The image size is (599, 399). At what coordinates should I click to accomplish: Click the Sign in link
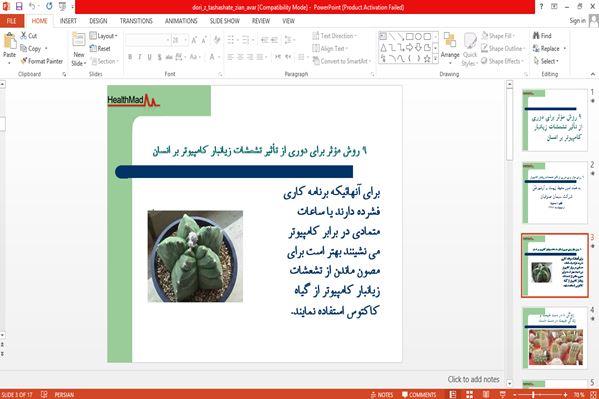(x=577, y=21)
